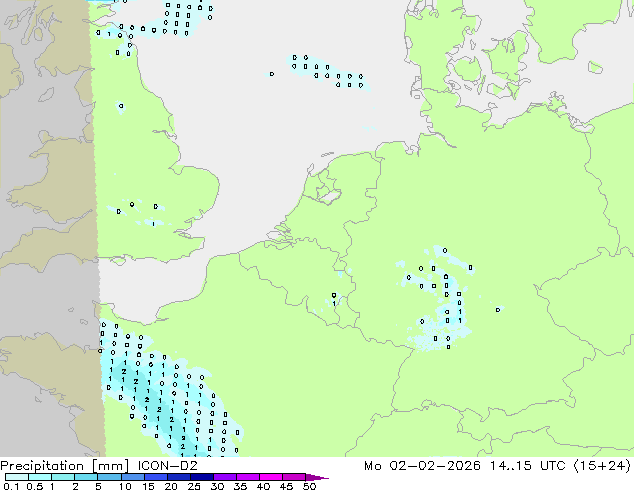Click the over-50 mm legend arrow tip

coord(317,477)
